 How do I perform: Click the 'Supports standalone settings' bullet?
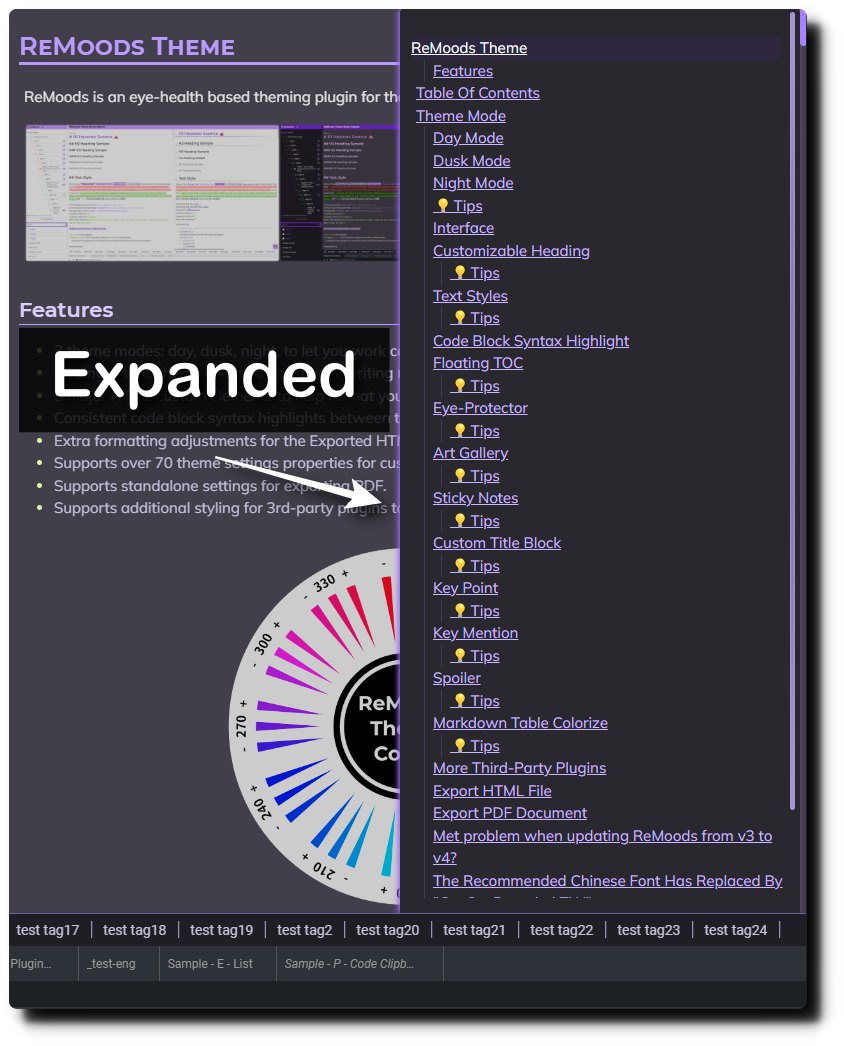pyautogui.click(x=220, y=486)
